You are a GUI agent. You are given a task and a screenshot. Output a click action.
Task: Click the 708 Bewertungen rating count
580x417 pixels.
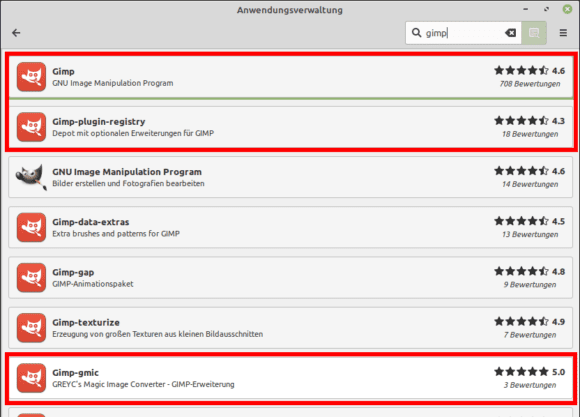coord(530,84)
